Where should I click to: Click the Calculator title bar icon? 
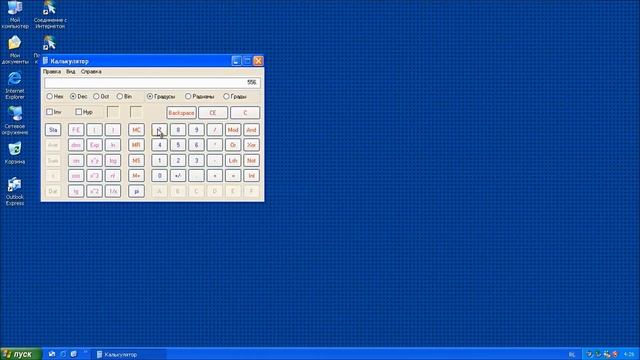45,61
